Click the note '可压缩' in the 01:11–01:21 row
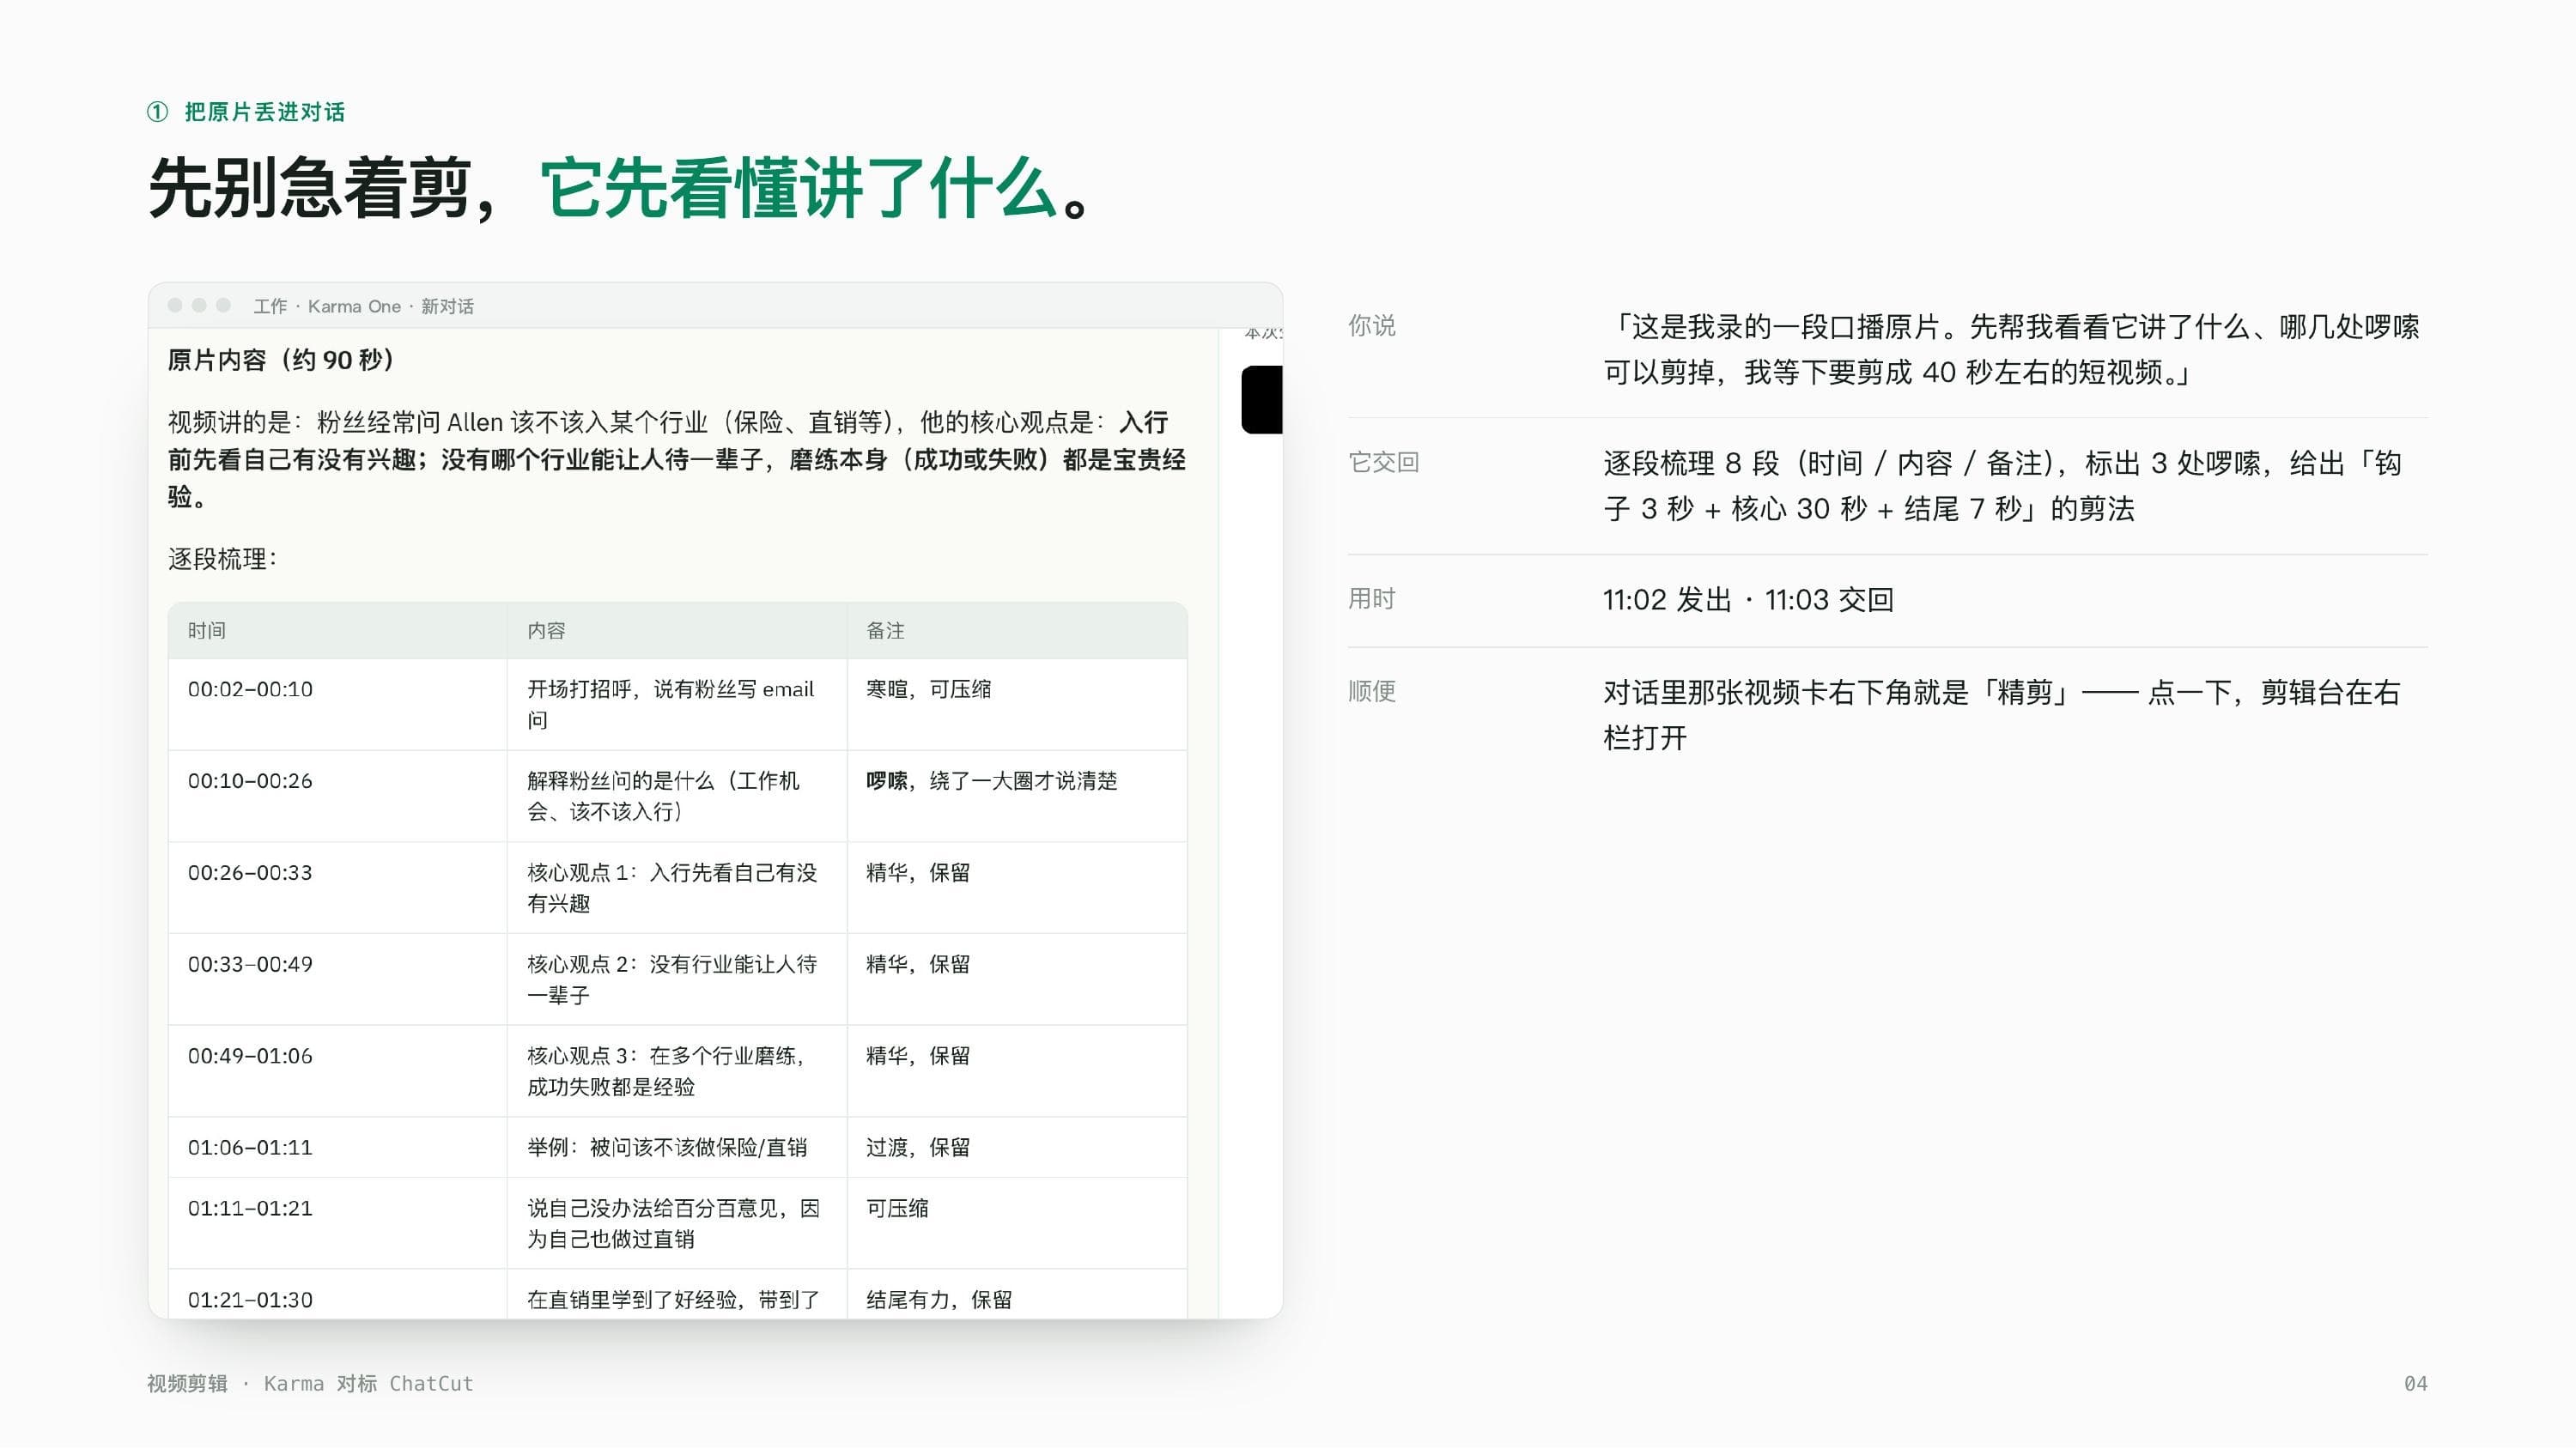2576x1449 pixels. 897,1209
